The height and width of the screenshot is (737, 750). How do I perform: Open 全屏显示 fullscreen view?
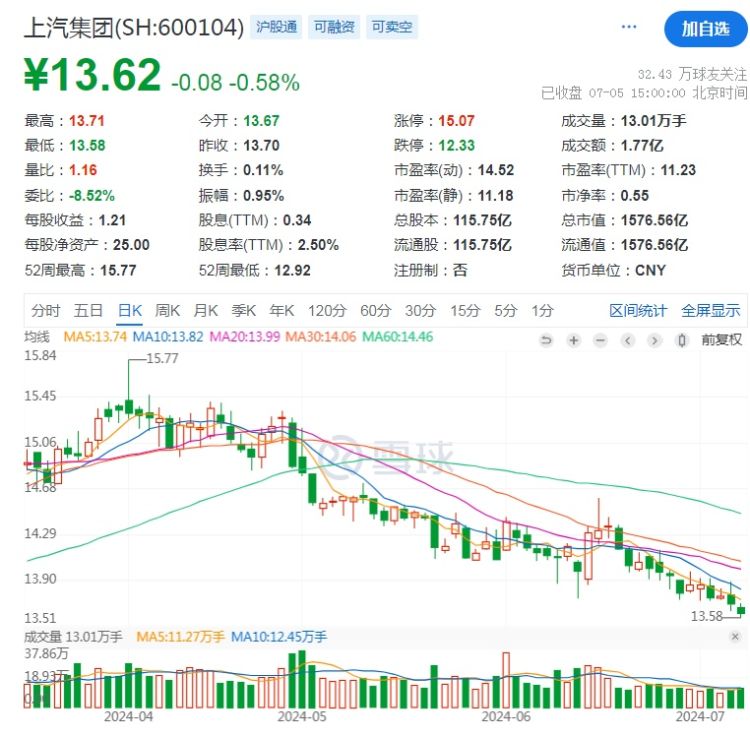point(711,311)
